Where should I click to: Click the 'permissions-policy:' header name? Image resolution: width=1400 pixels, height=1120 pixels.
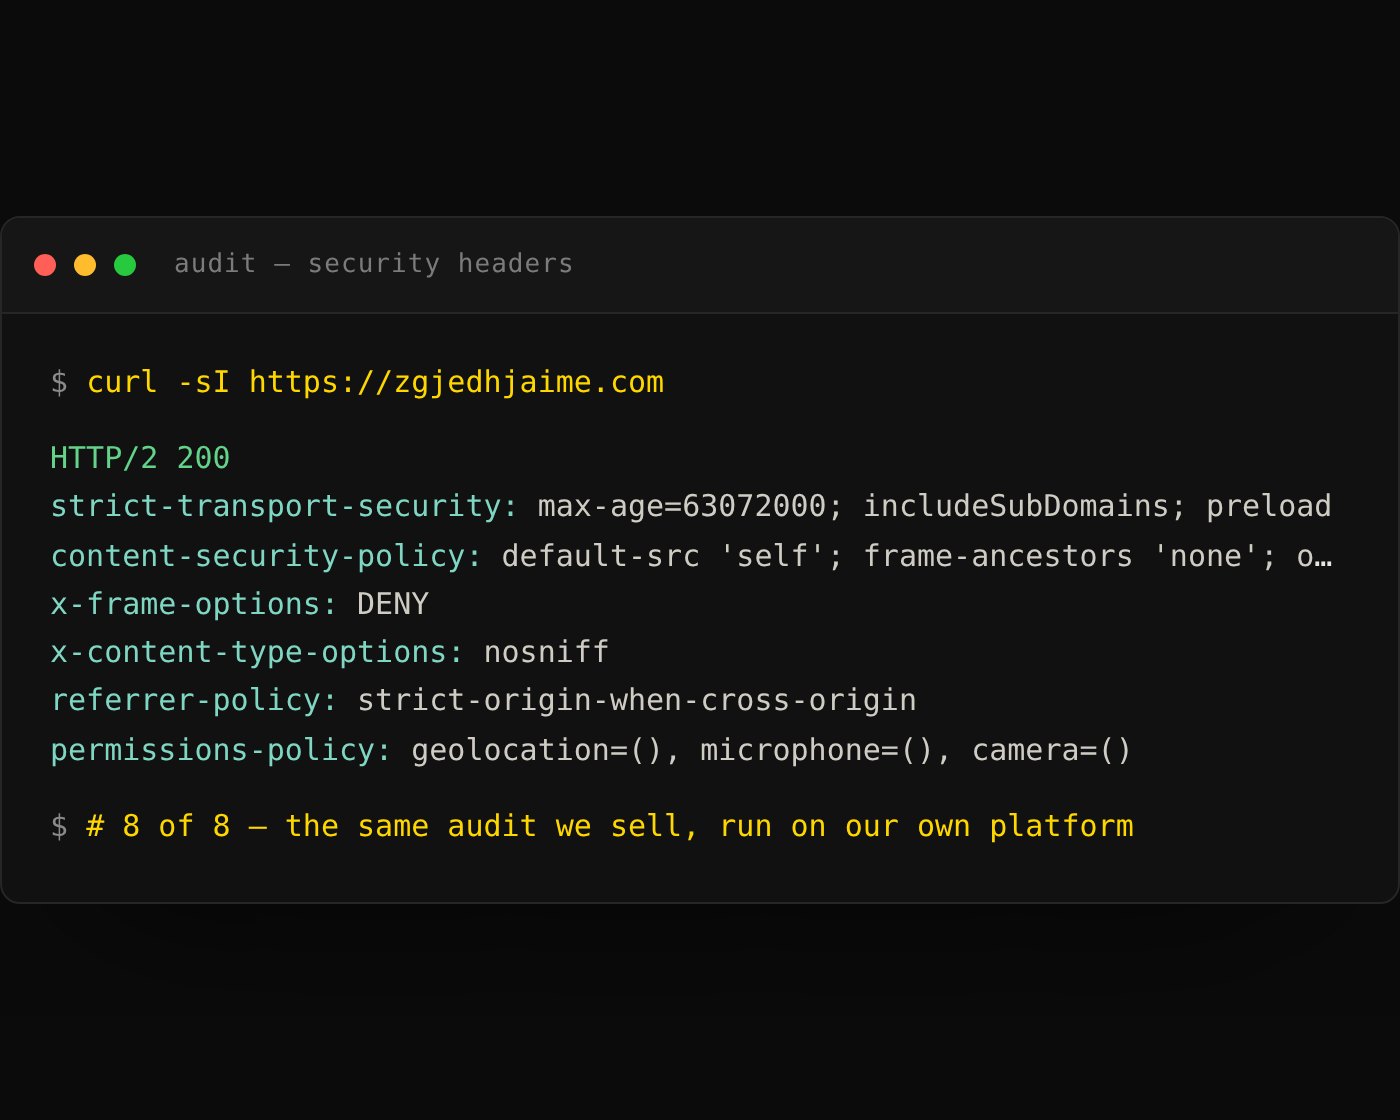pos(221,750)
